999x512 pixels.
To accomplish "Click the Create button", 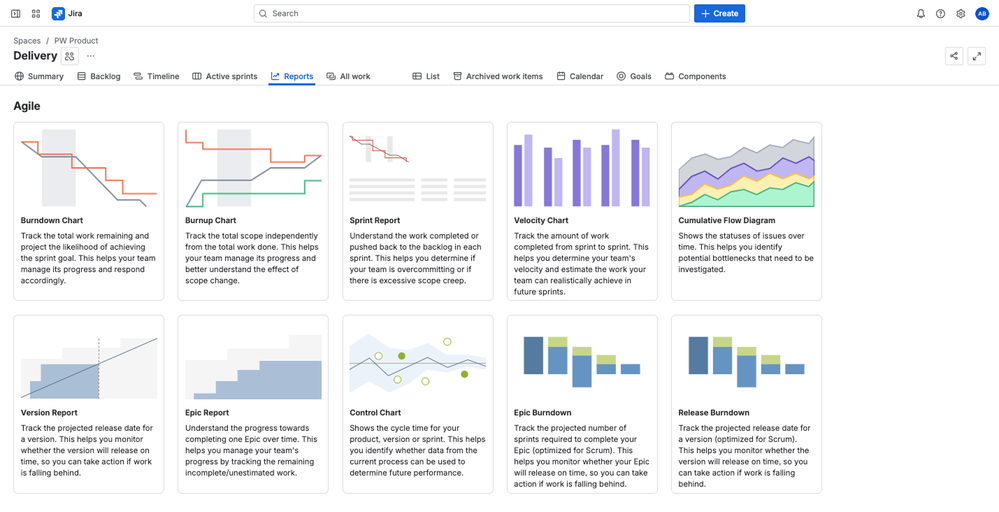I will pos(719,13).
